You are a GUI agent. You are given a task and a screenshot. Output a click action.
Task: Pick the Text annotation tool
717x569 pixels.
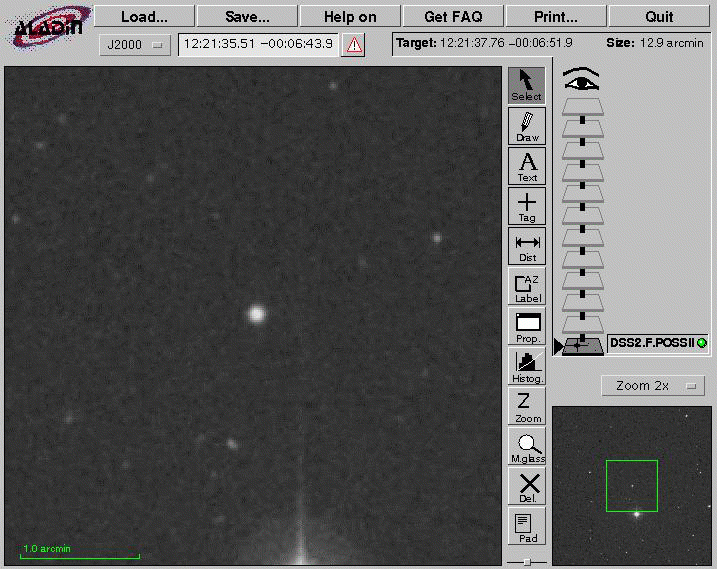pyautogui.click(x=526, y=166)
